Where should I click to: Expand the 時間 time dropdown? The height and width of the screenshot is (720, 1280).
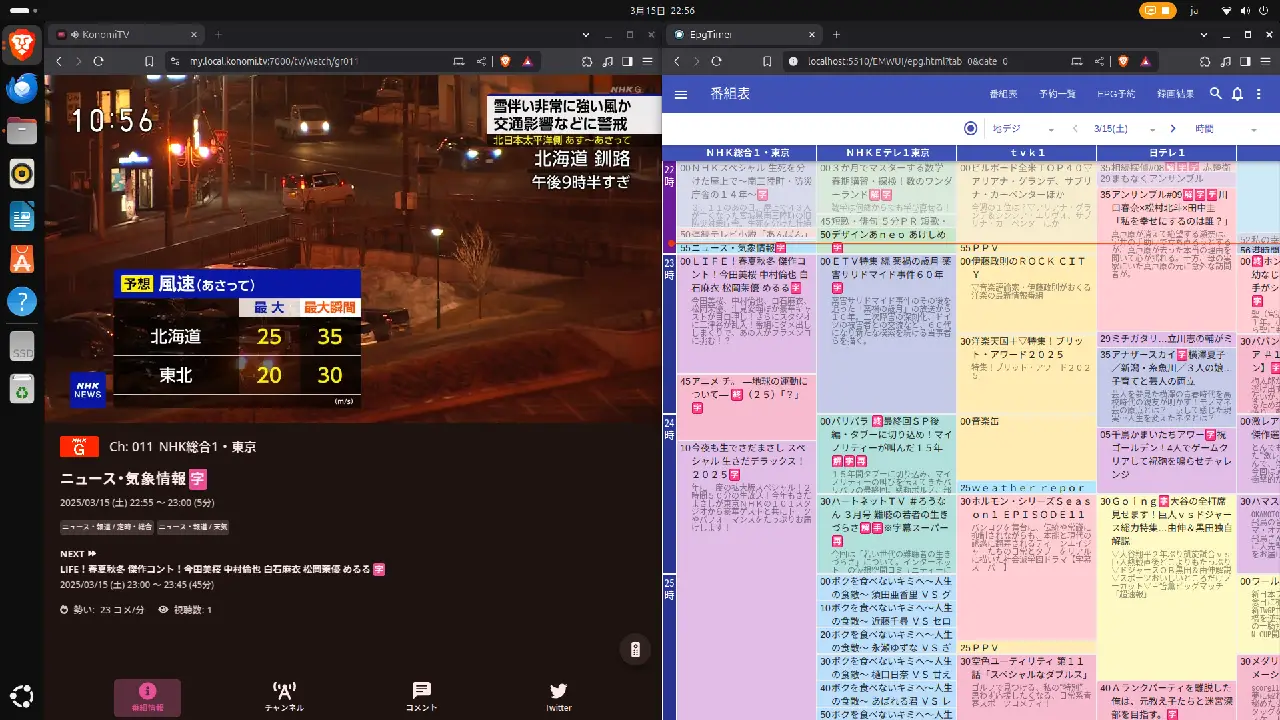point(1222,129)
